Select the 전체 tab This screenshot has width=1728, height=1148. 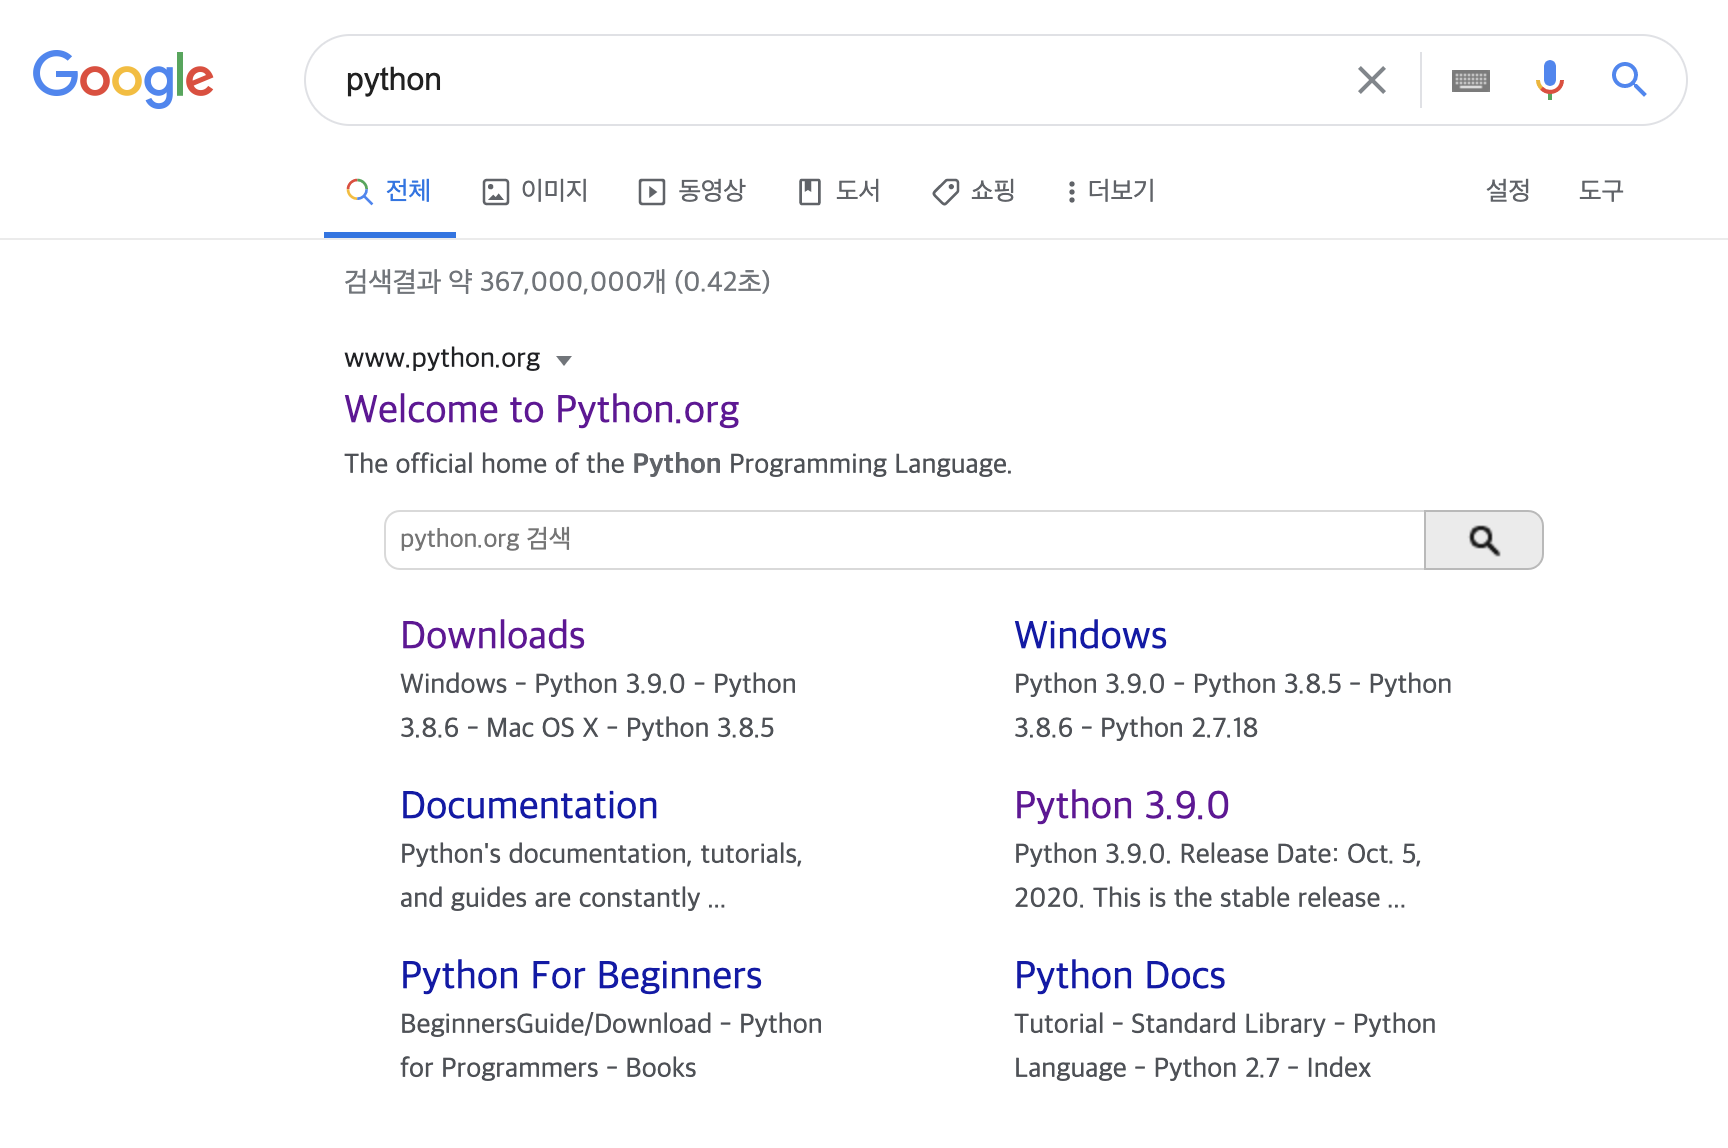pos(389,190)
